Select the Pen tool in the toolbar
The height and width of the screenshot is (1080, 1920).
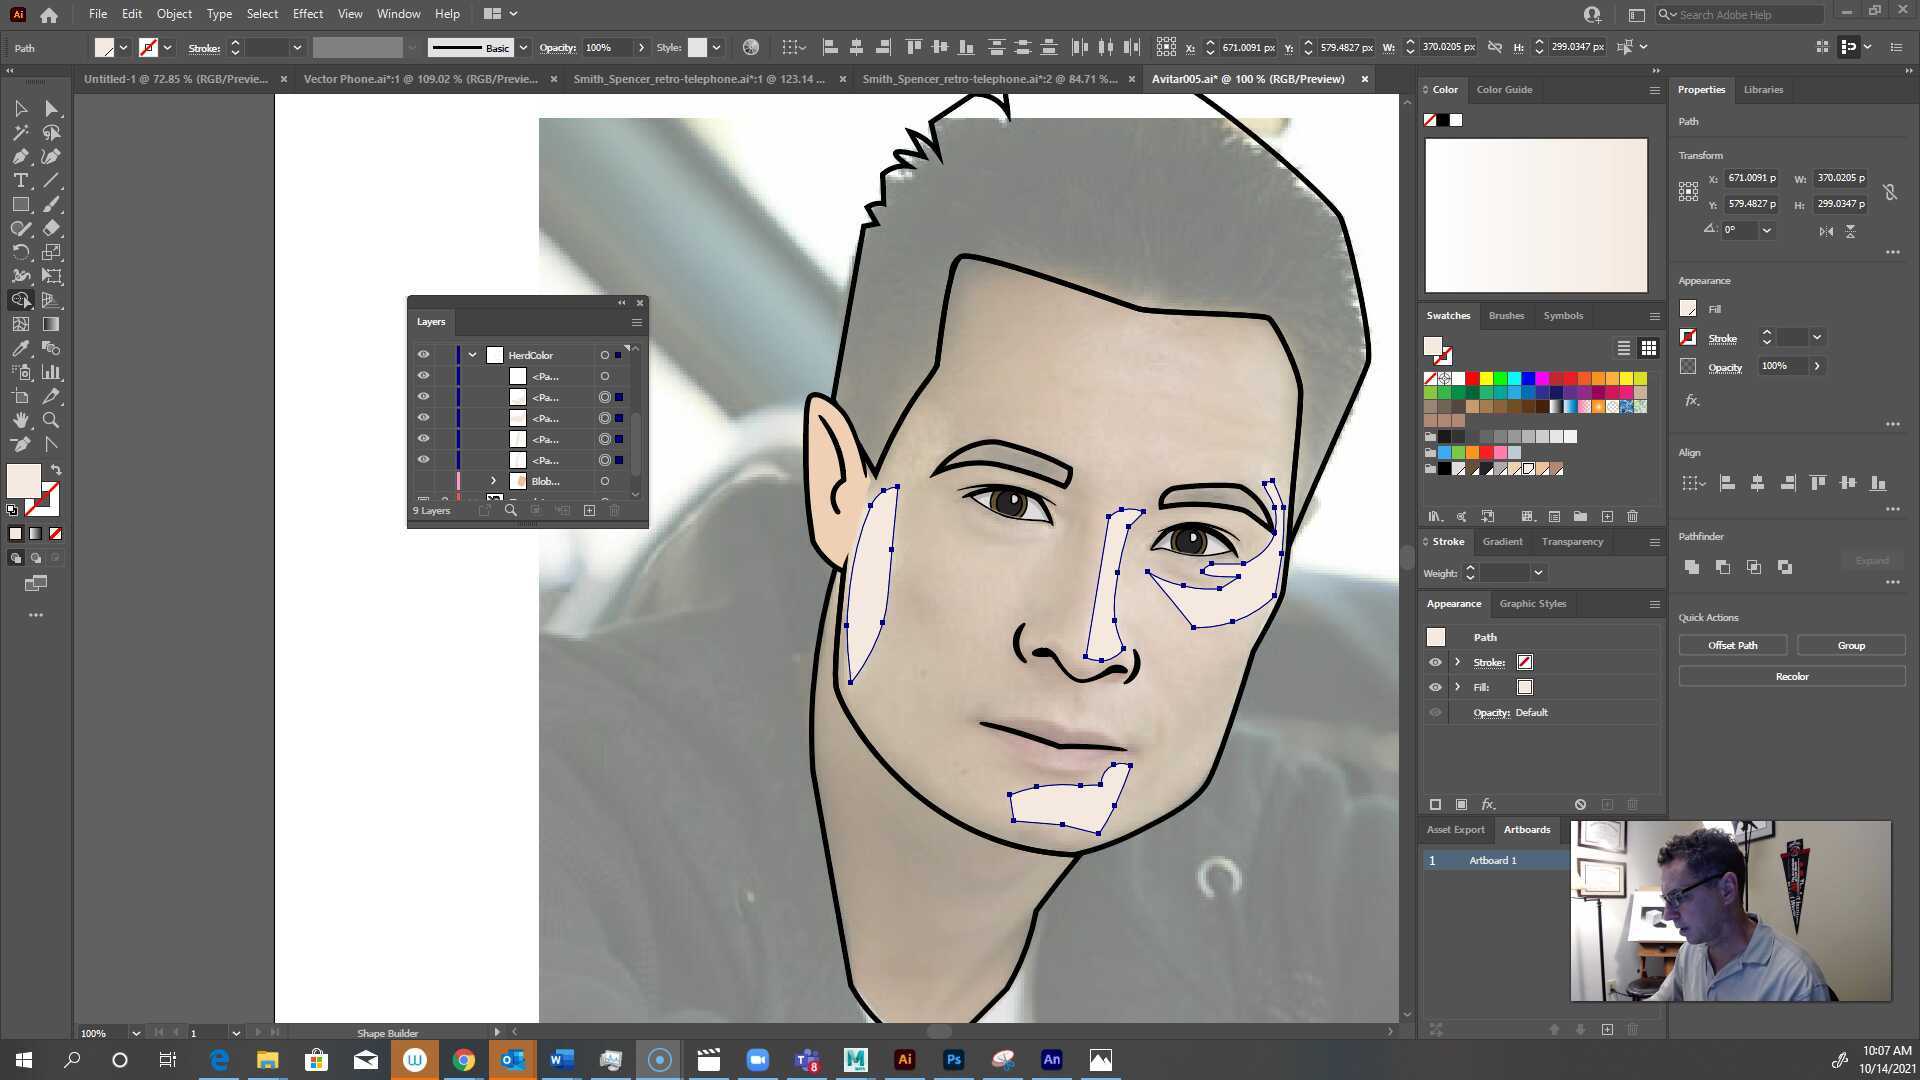click(20, 156)
